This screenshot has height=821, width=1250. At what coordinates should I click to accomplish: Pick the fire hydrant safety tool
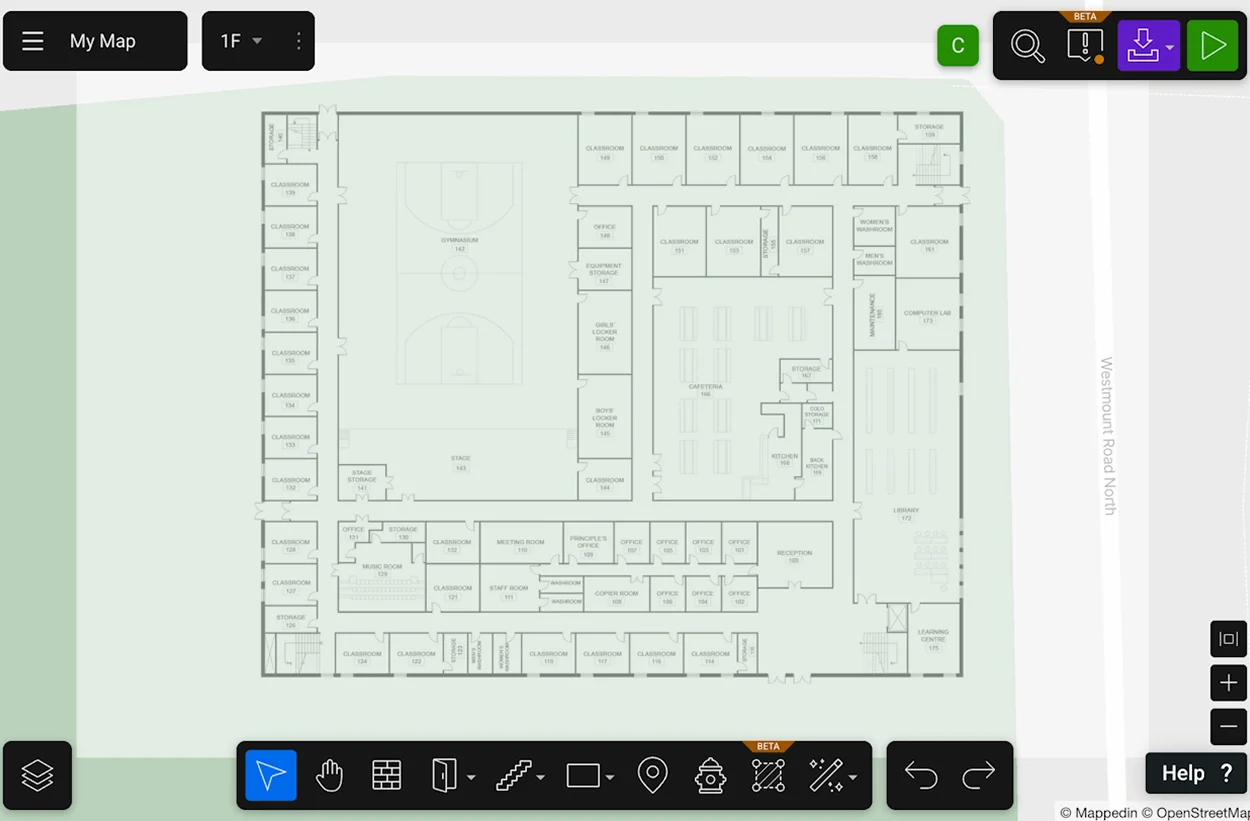[710, 776]
